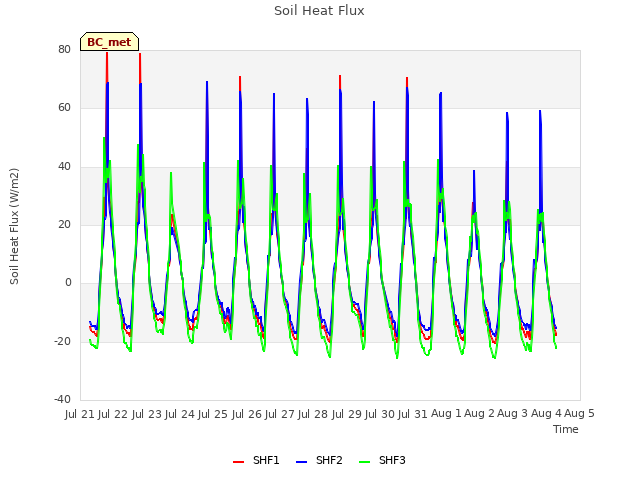Viewport: 640px width, 480px height.
Task: Toggle the SHF1 legend entry
Action: 256,460
